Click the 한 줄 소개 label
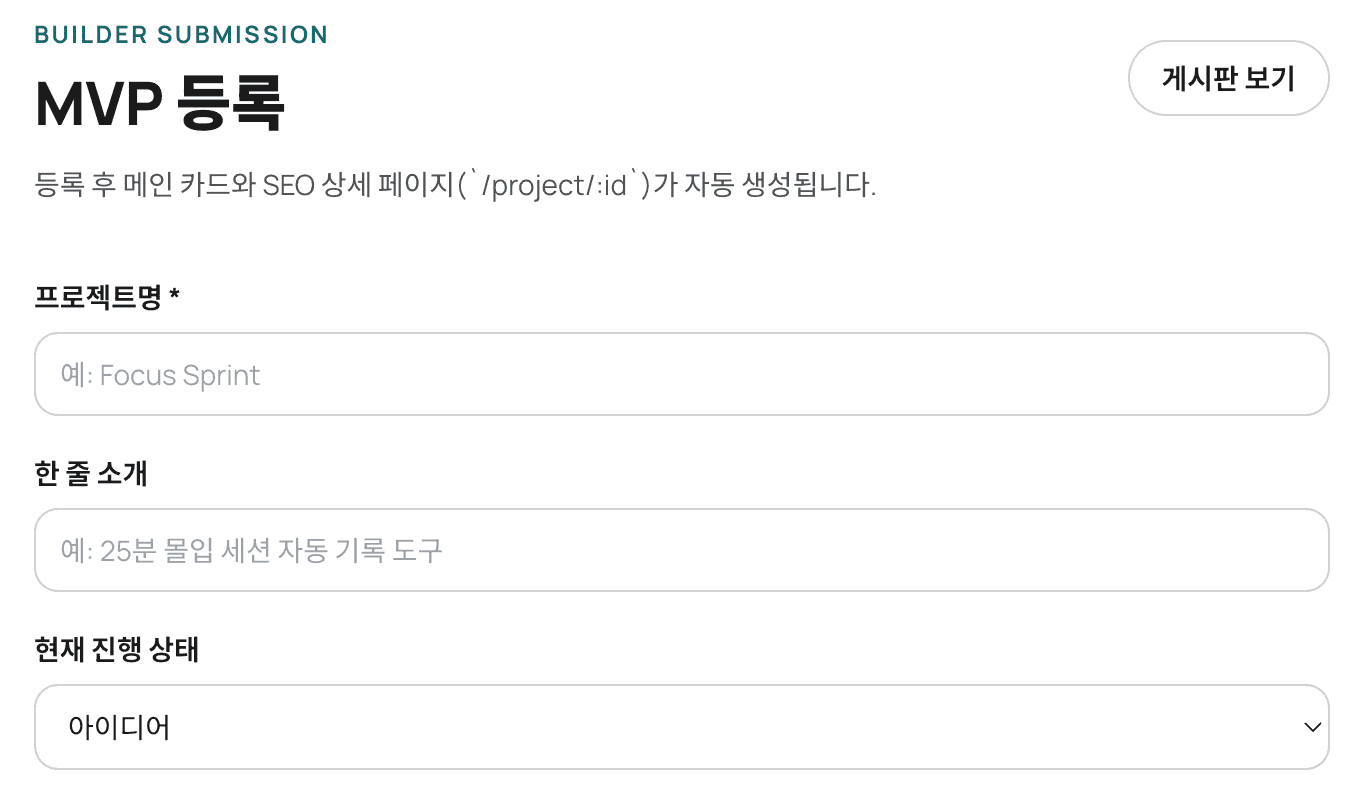The width and height of the screenshot is (1354, 786). coord(91,473)
